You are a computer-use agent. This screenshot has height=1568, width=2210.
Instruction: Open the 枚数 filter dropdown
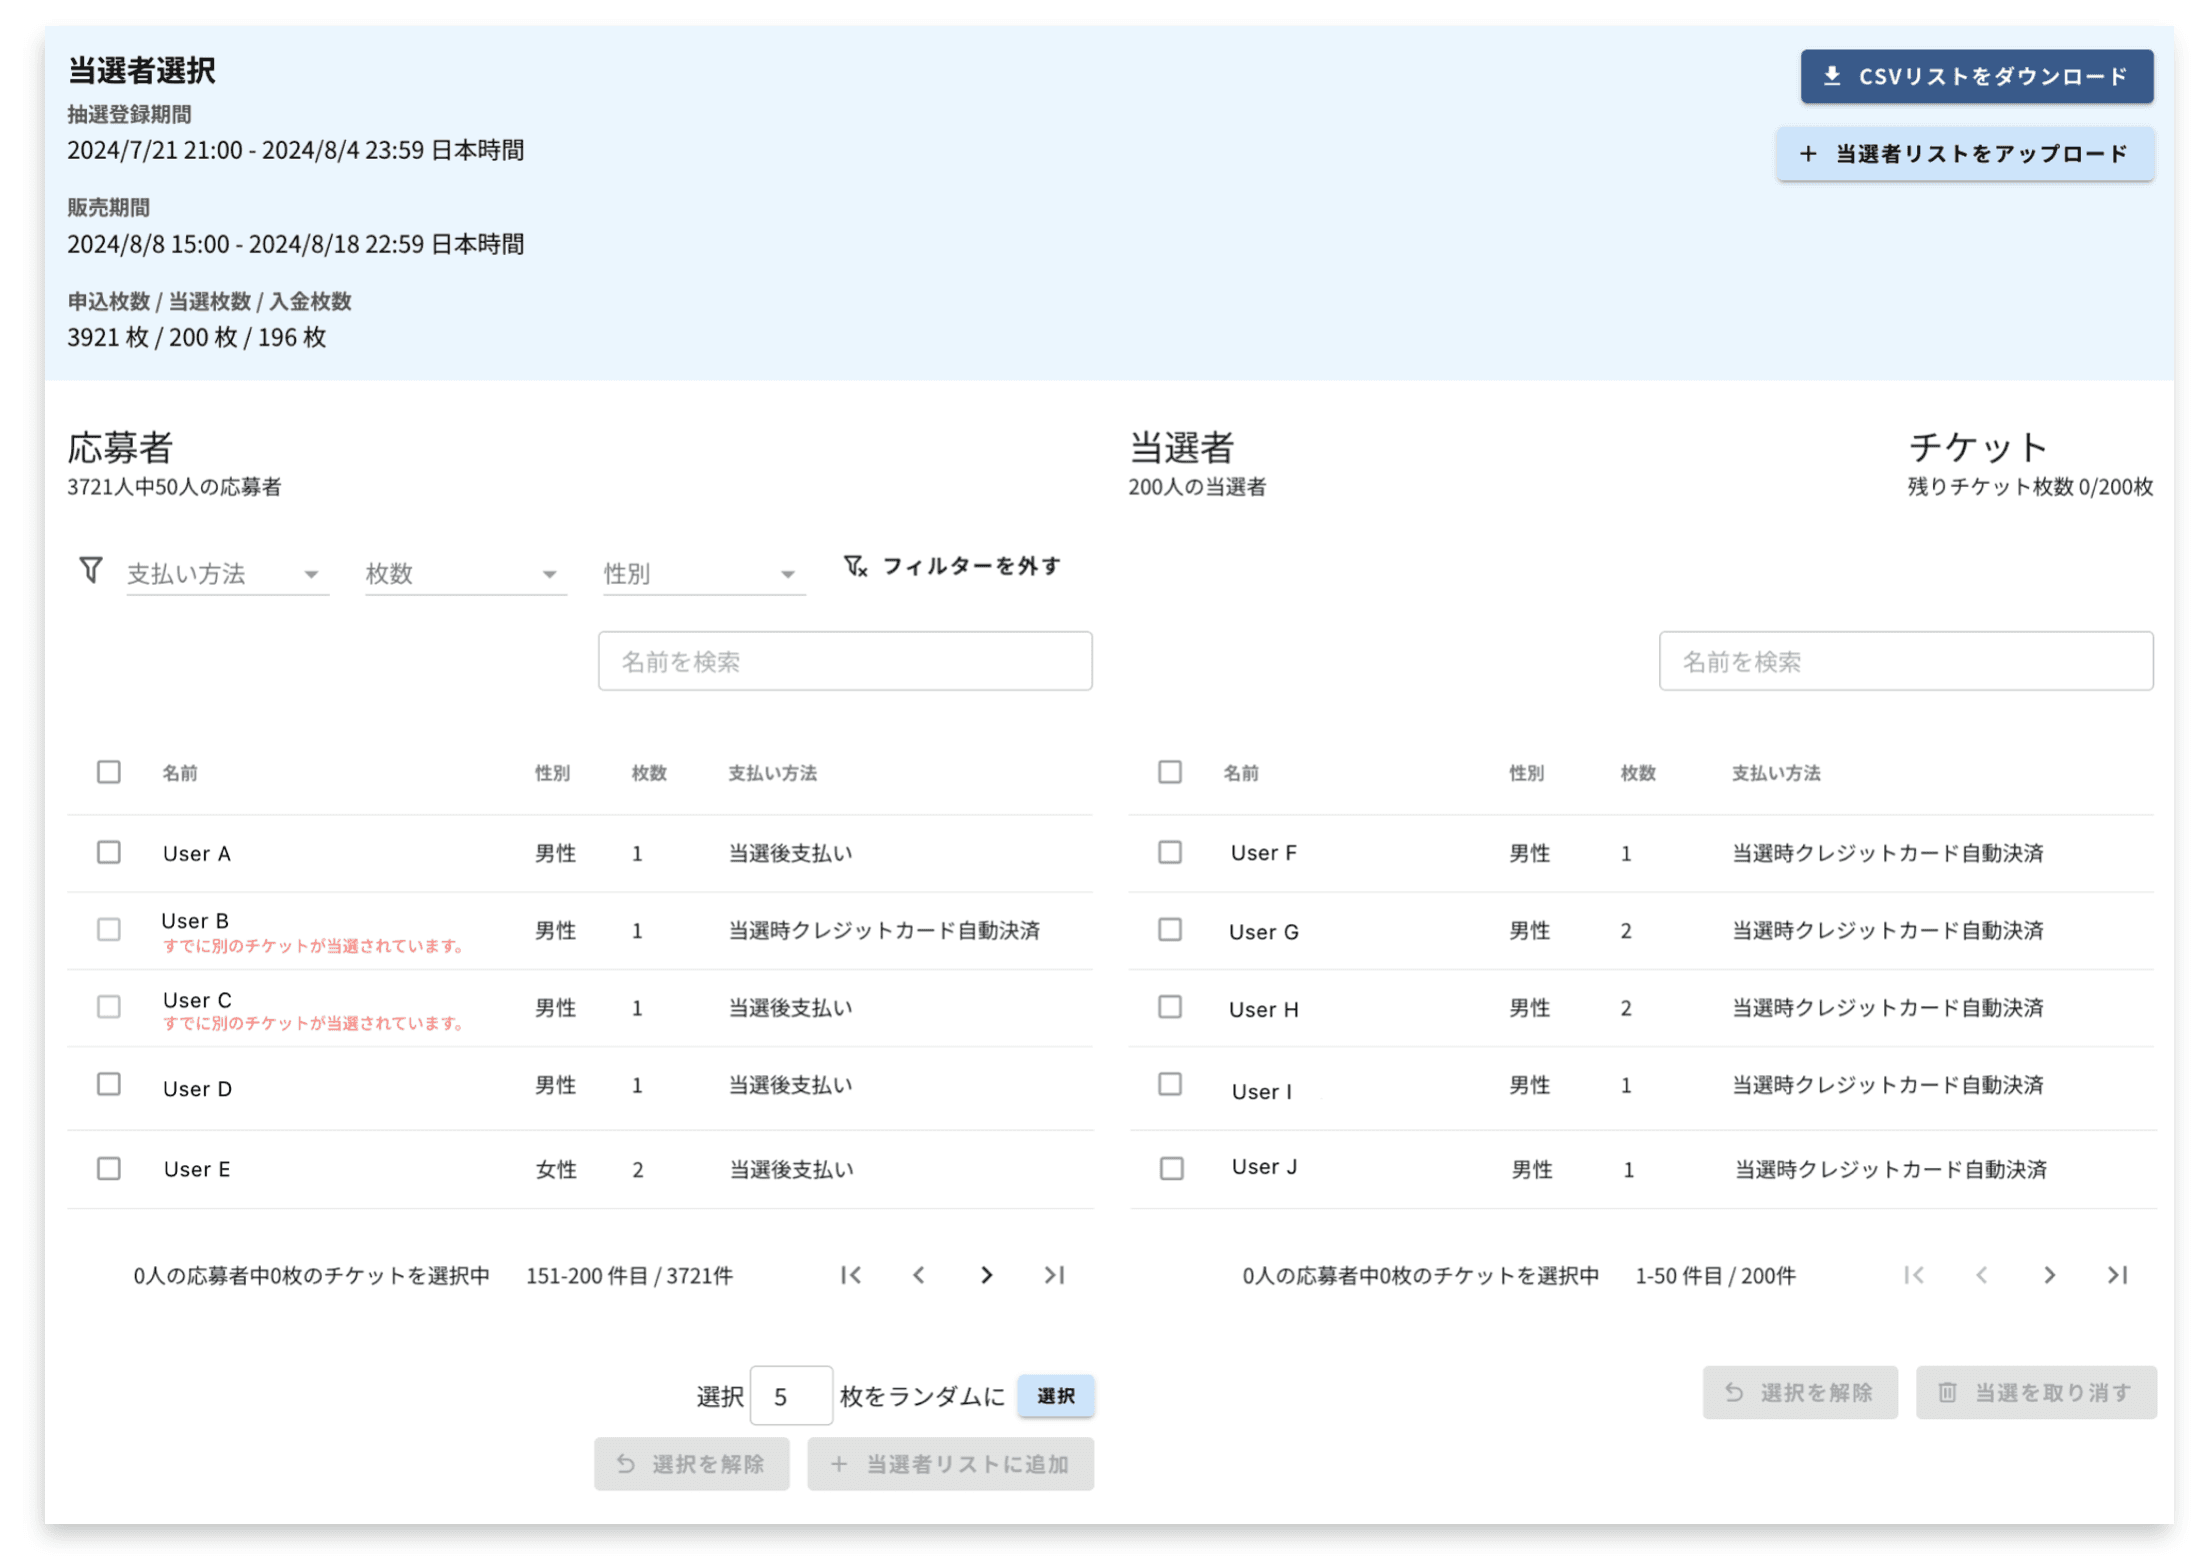point(465,574)
